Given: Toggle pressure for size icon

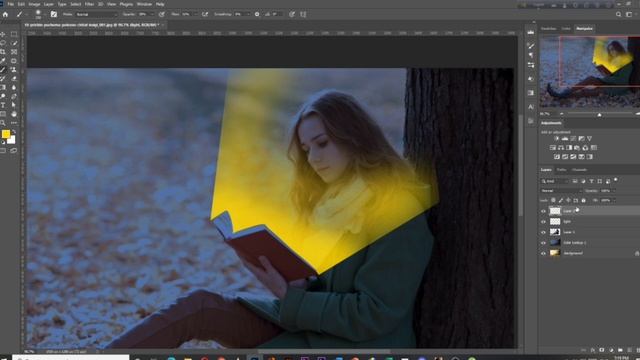Looking at the screenshot, I should pyautogui.click(x=292, y=14).
